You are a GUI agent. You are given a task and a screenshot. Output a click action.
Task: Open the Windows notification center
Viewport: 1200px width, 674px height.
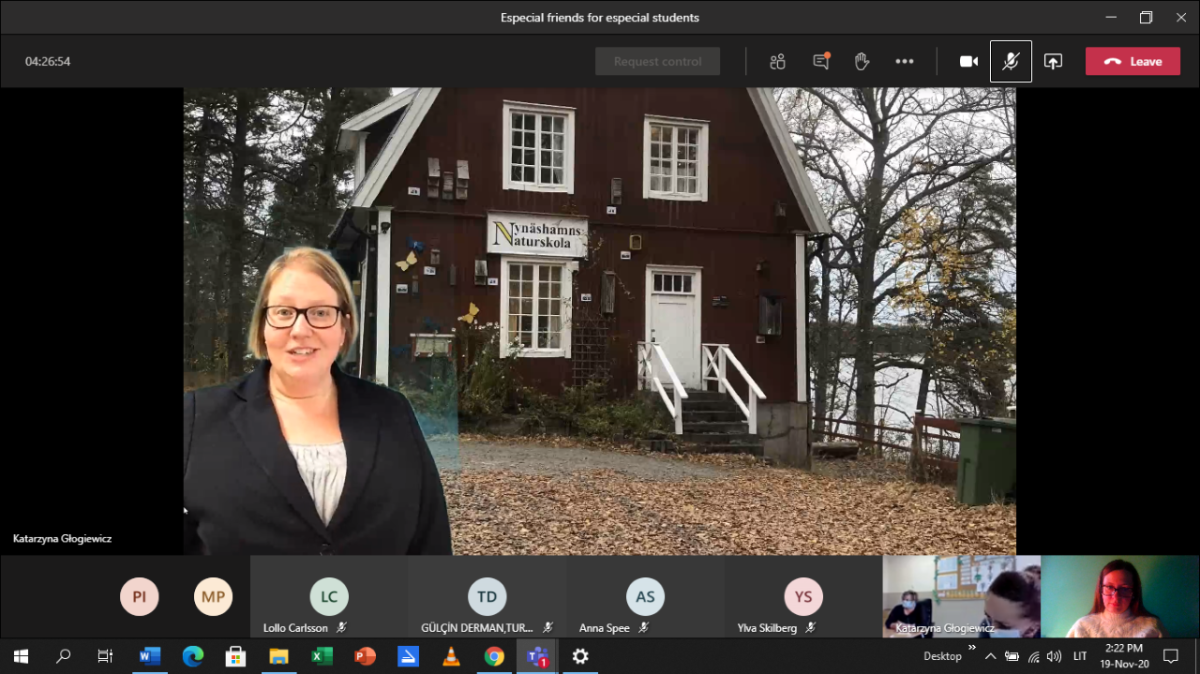tap(1171, 656)
